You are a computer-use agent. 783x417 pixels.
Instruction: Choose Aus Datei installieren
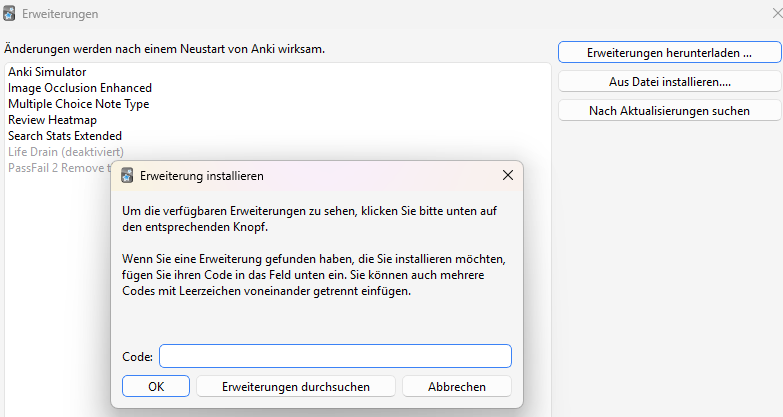669,81
